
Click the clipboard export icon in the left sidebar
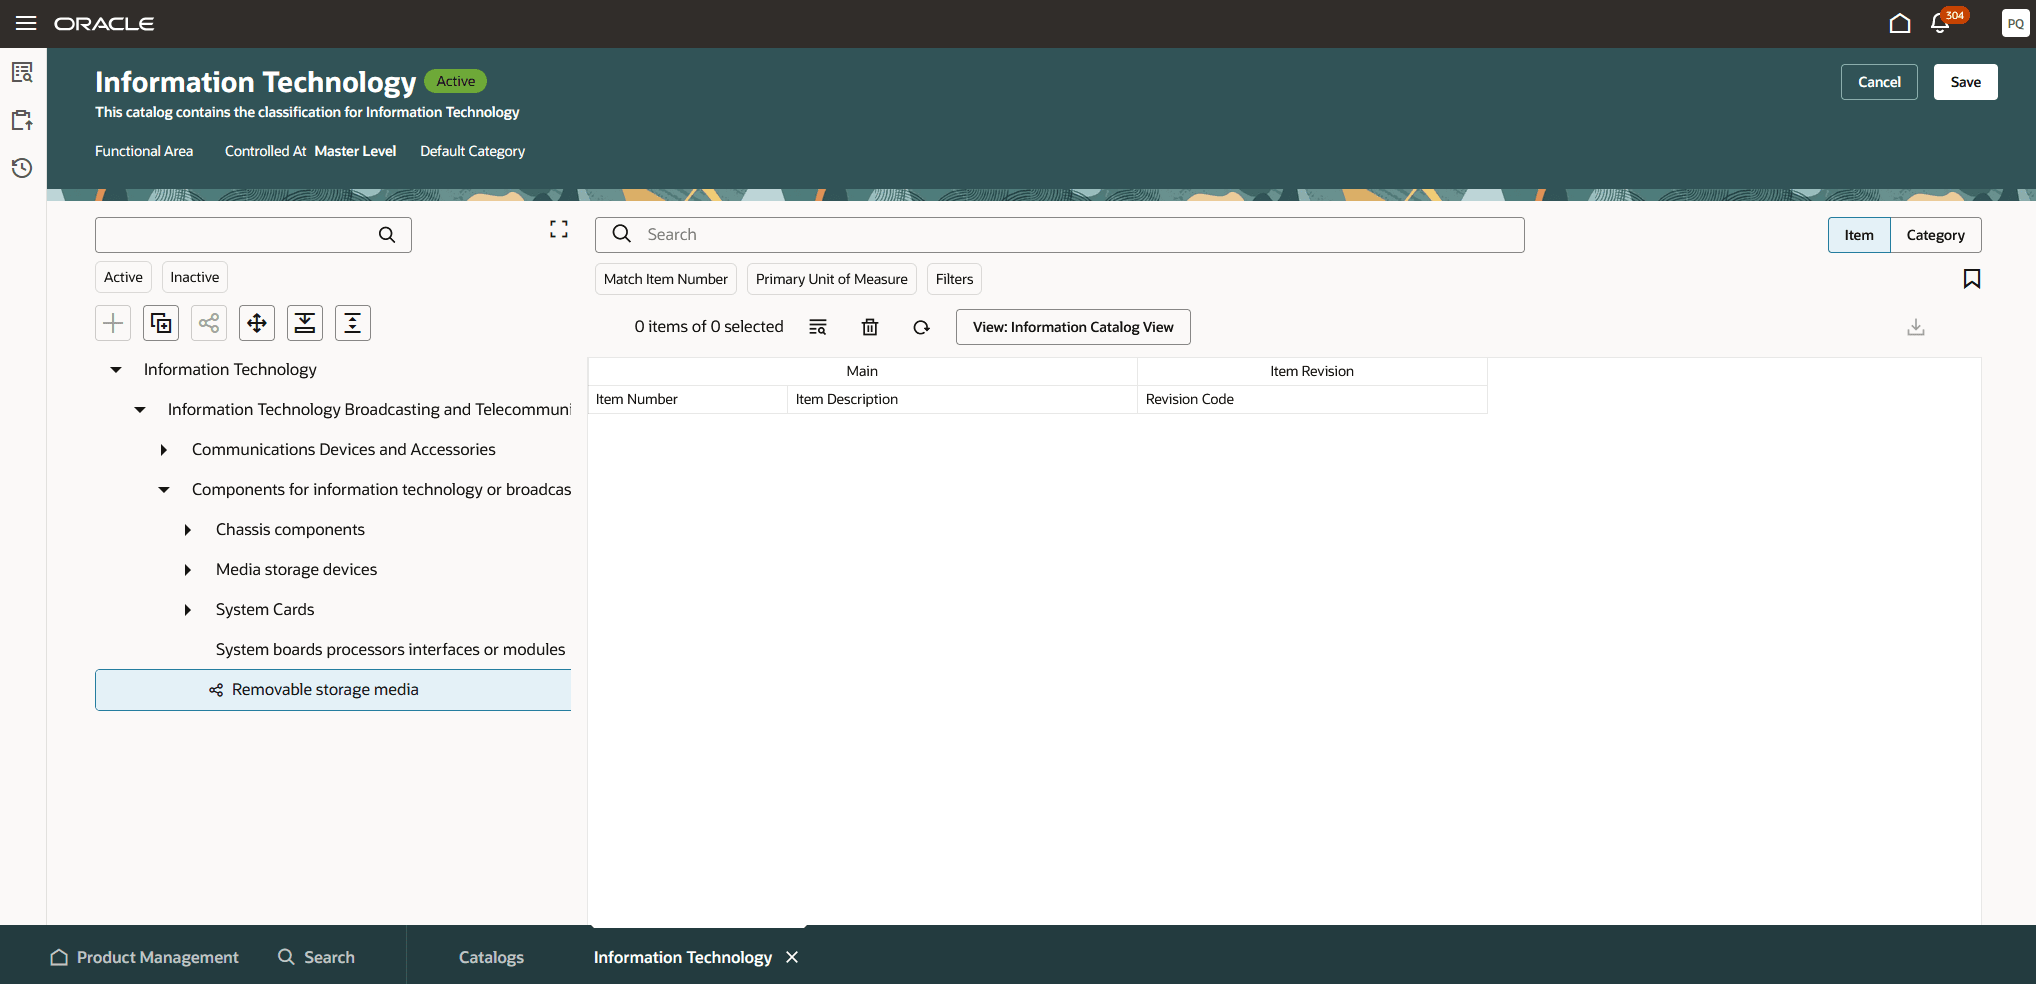22,120
